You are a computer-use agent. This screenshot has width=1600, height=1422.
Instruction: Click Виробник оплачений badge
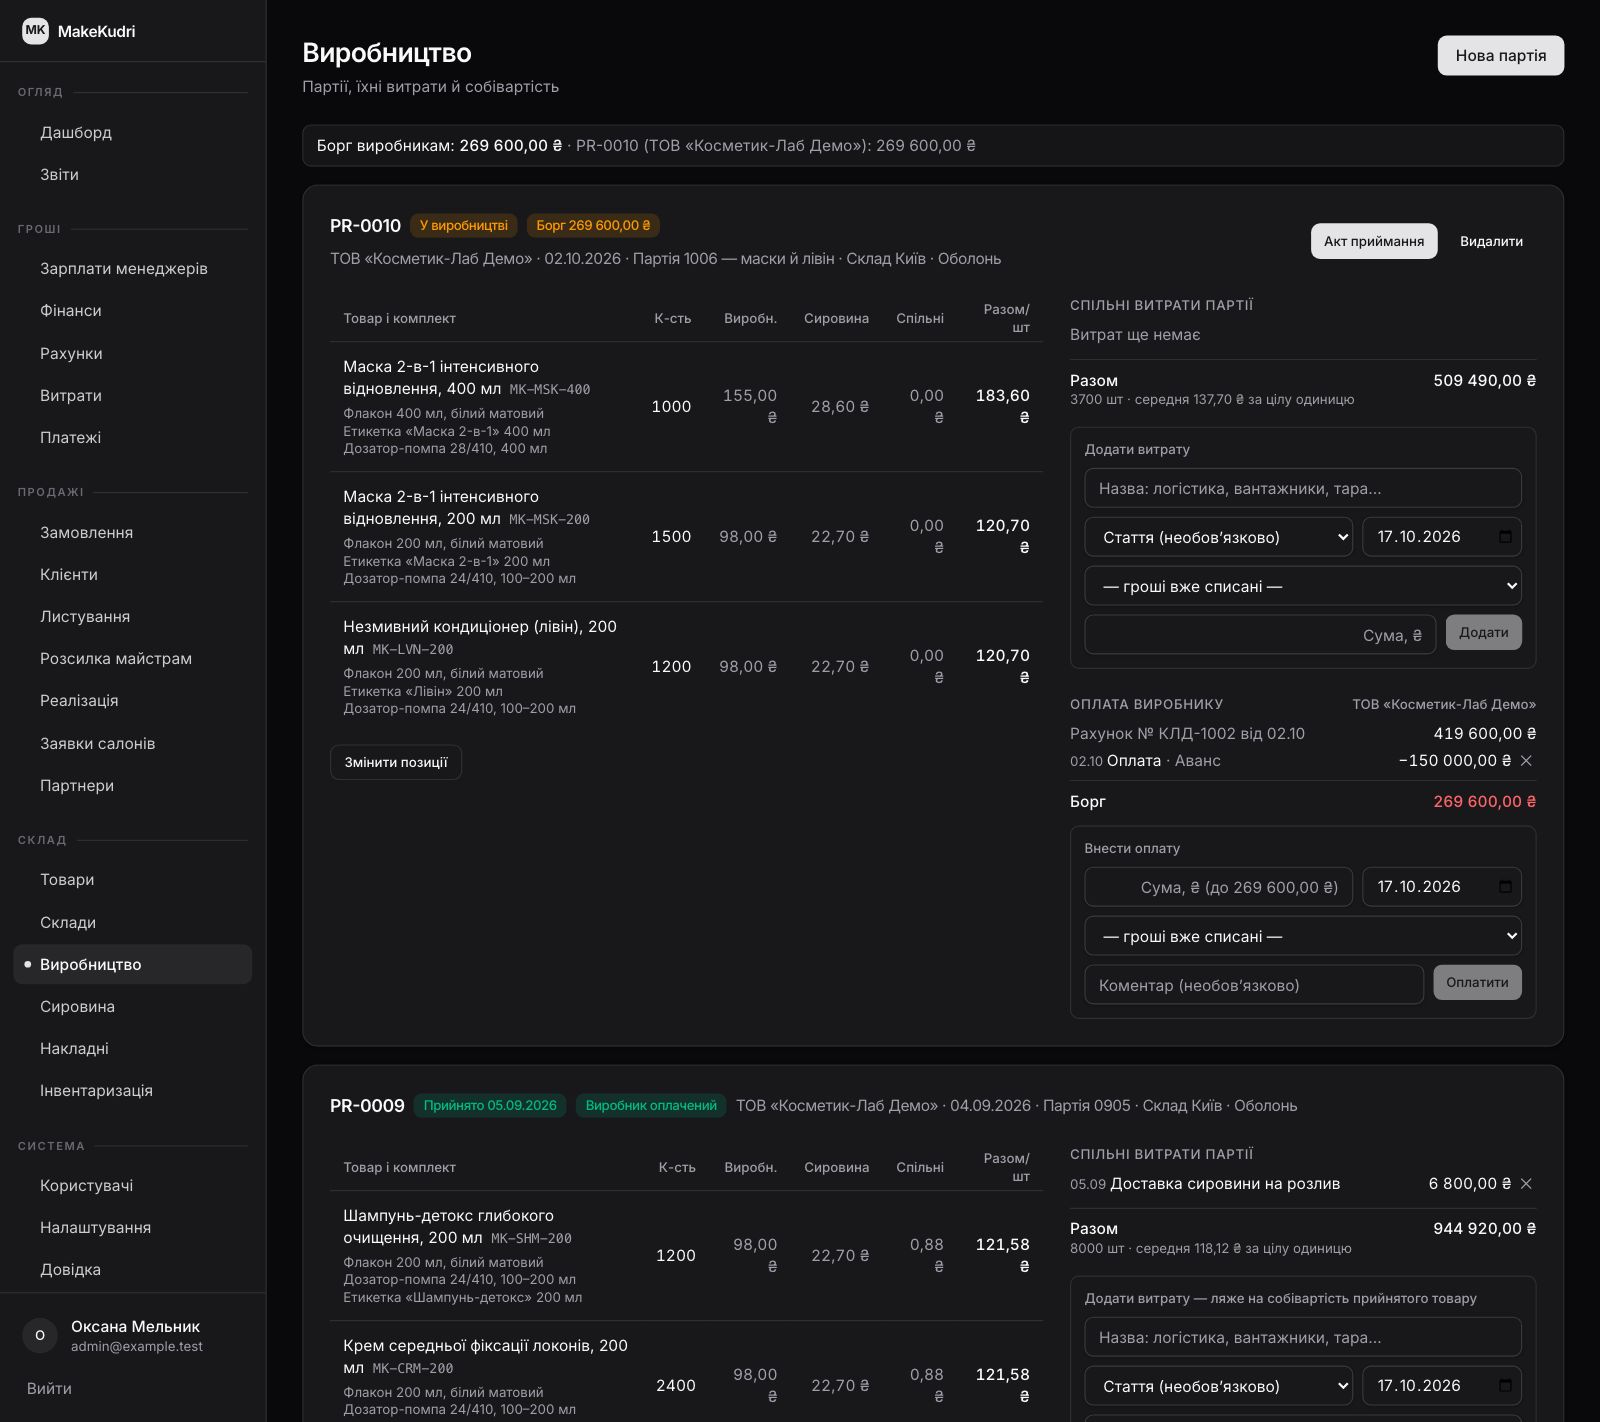pos(651,1106)
